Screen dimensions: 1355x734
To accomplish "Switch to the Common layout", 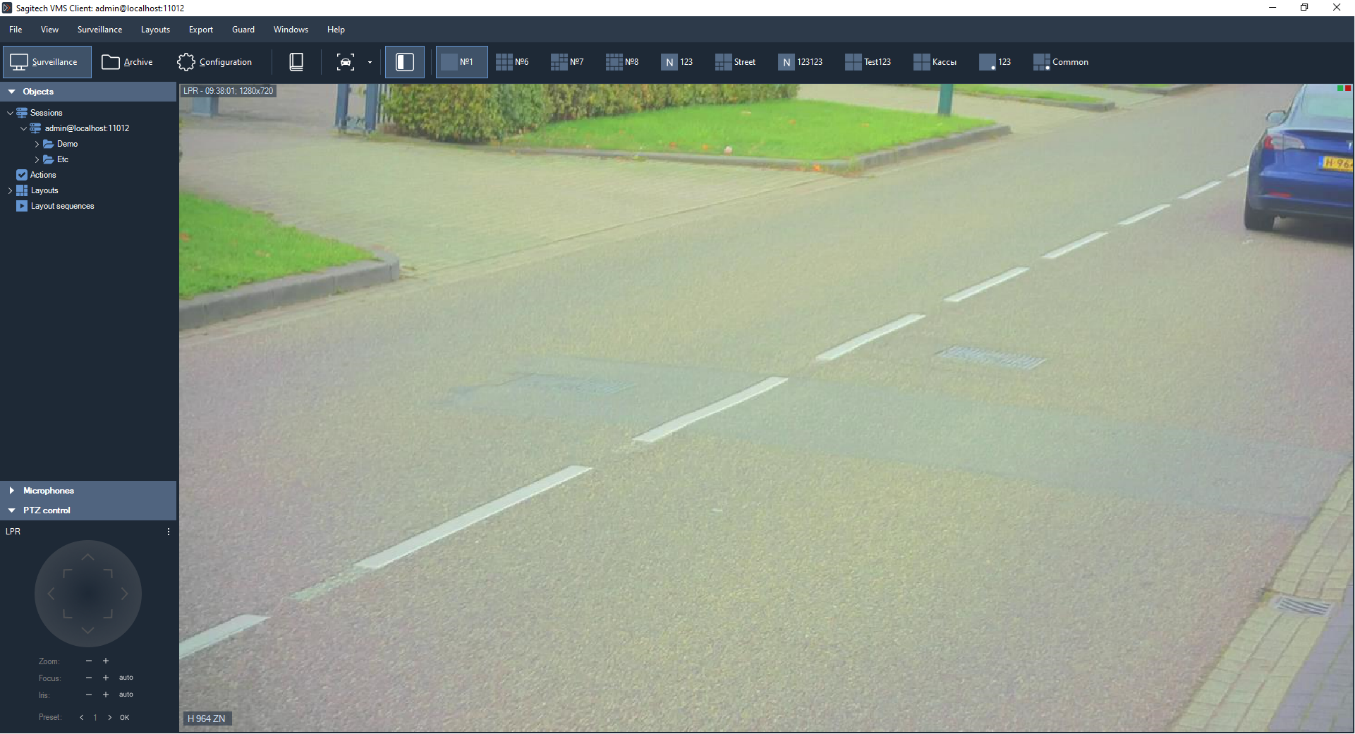I will [x=1061, y=62].
